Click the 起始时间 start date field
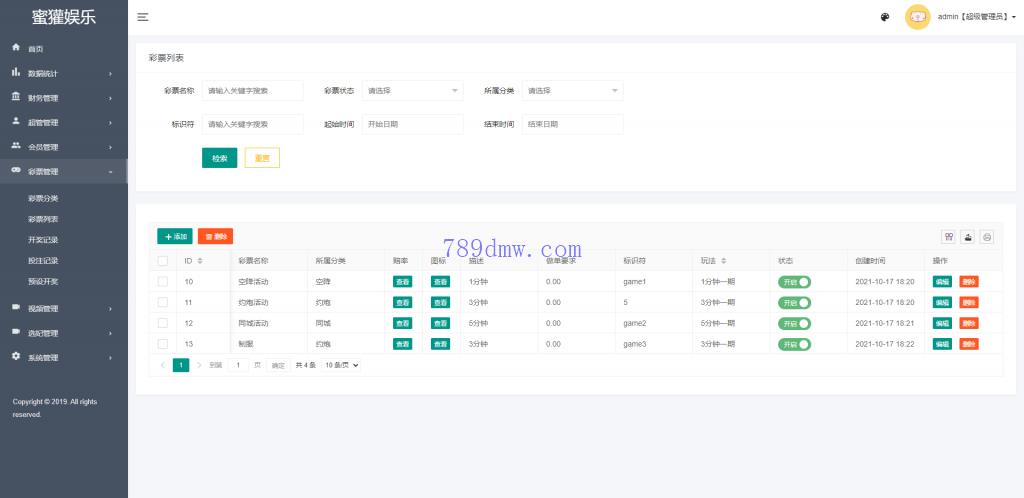This screenshot has width=1024, height=498. click(x=412, y=124)
